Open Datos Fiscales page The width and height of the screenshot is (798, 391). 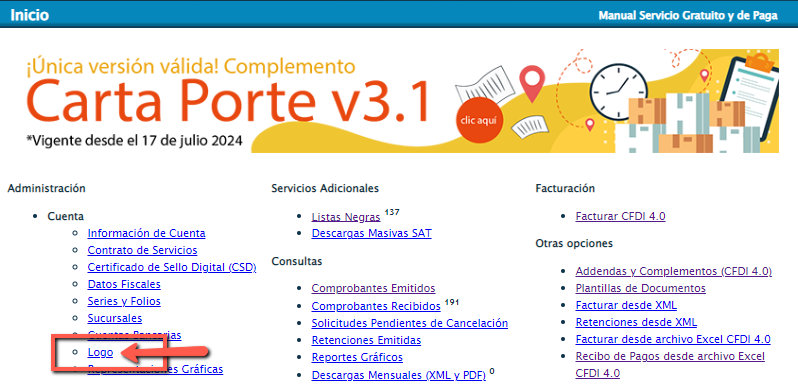pyautogui.click(x=124, y=284)
